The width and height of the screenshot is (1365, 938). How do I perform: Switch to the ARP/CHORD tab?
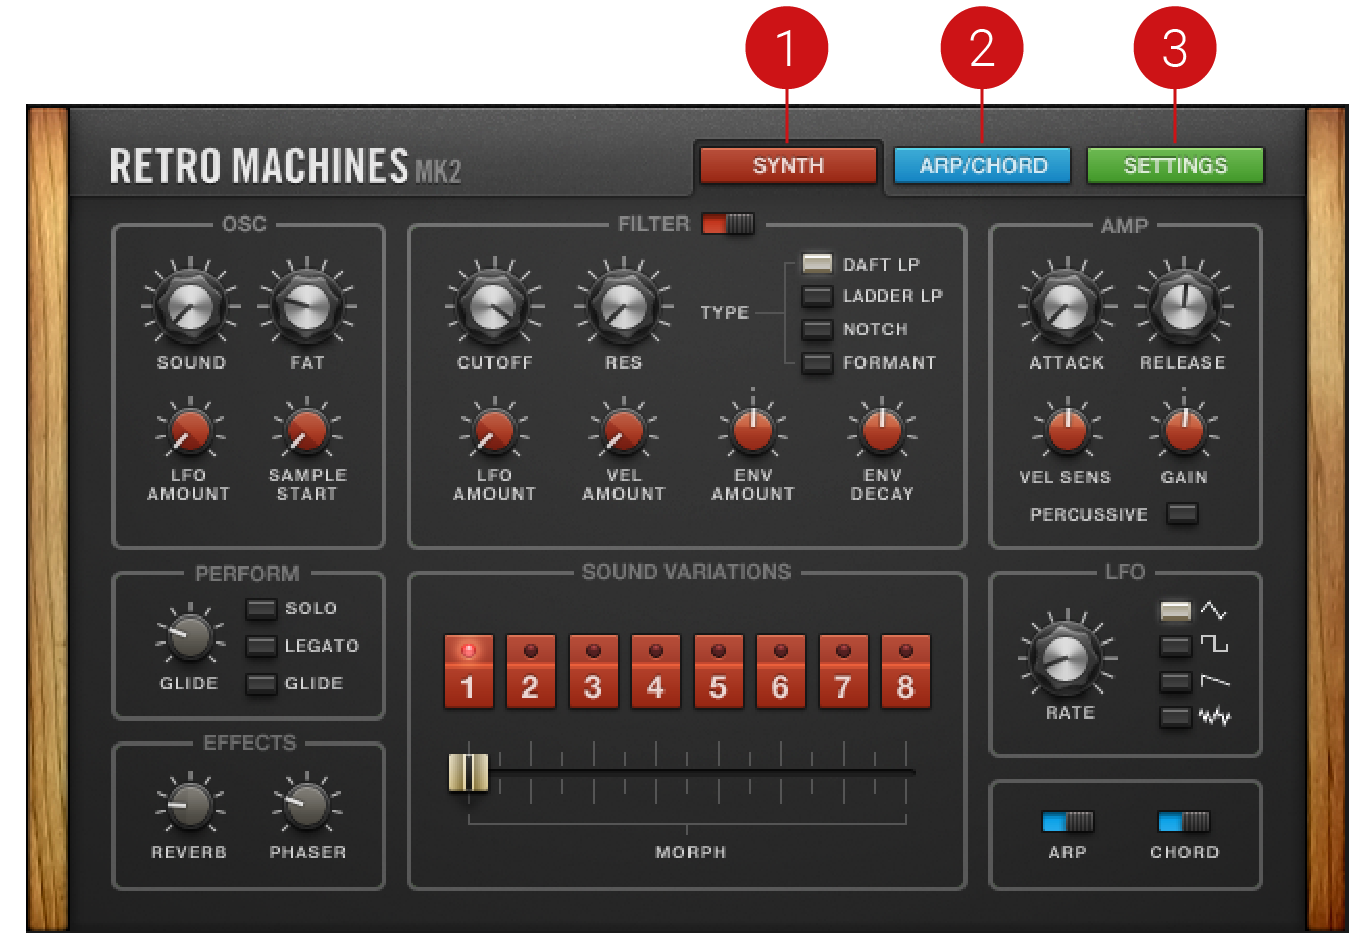click(982, 166)
